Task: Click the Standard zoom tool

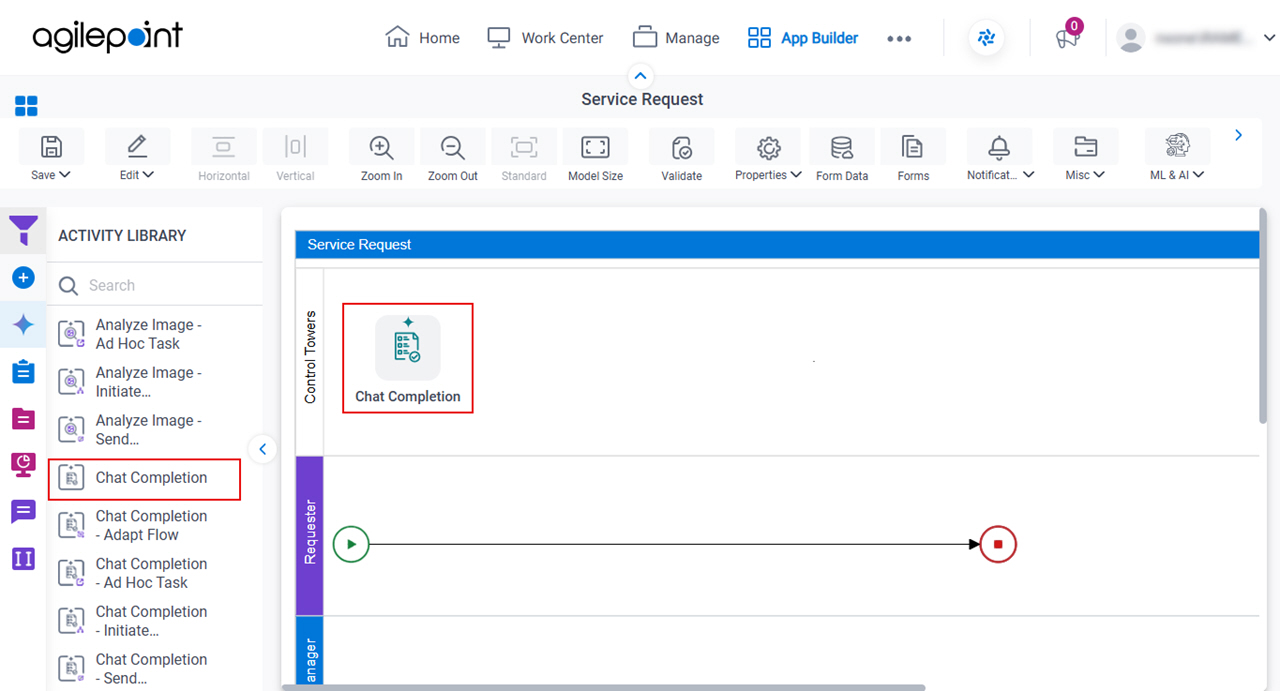Action: (x=524, y=155)
